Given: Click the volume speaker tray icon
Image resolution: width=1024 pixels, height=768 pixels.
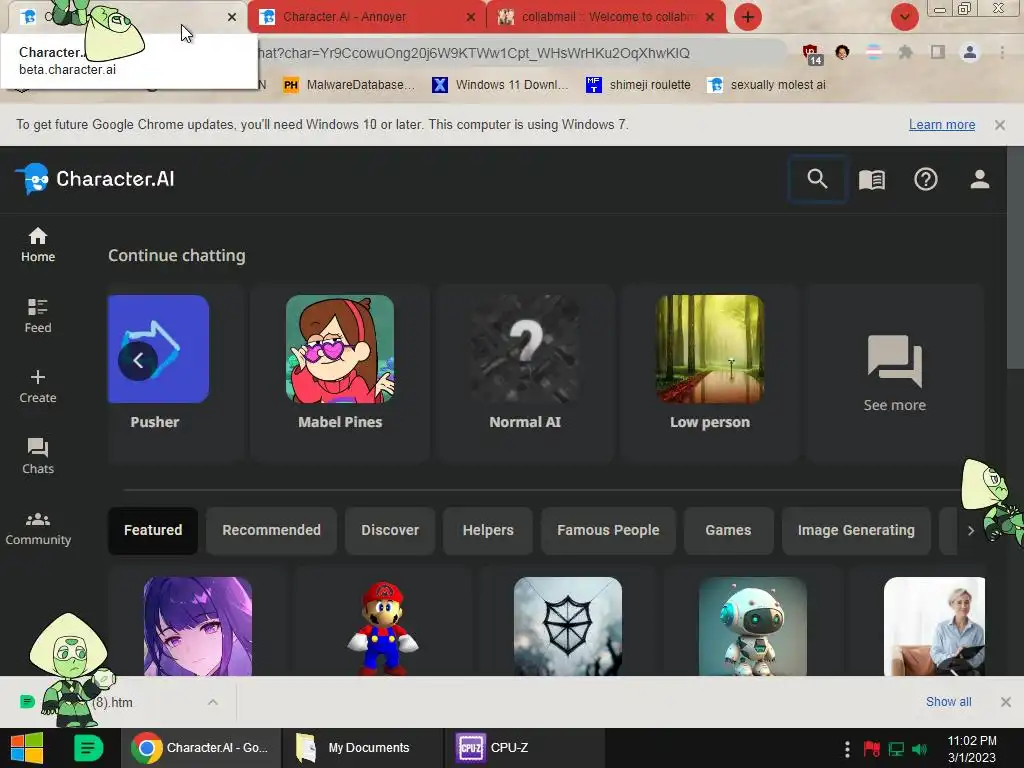Looking at the screenshot, I should coord(920,748).
